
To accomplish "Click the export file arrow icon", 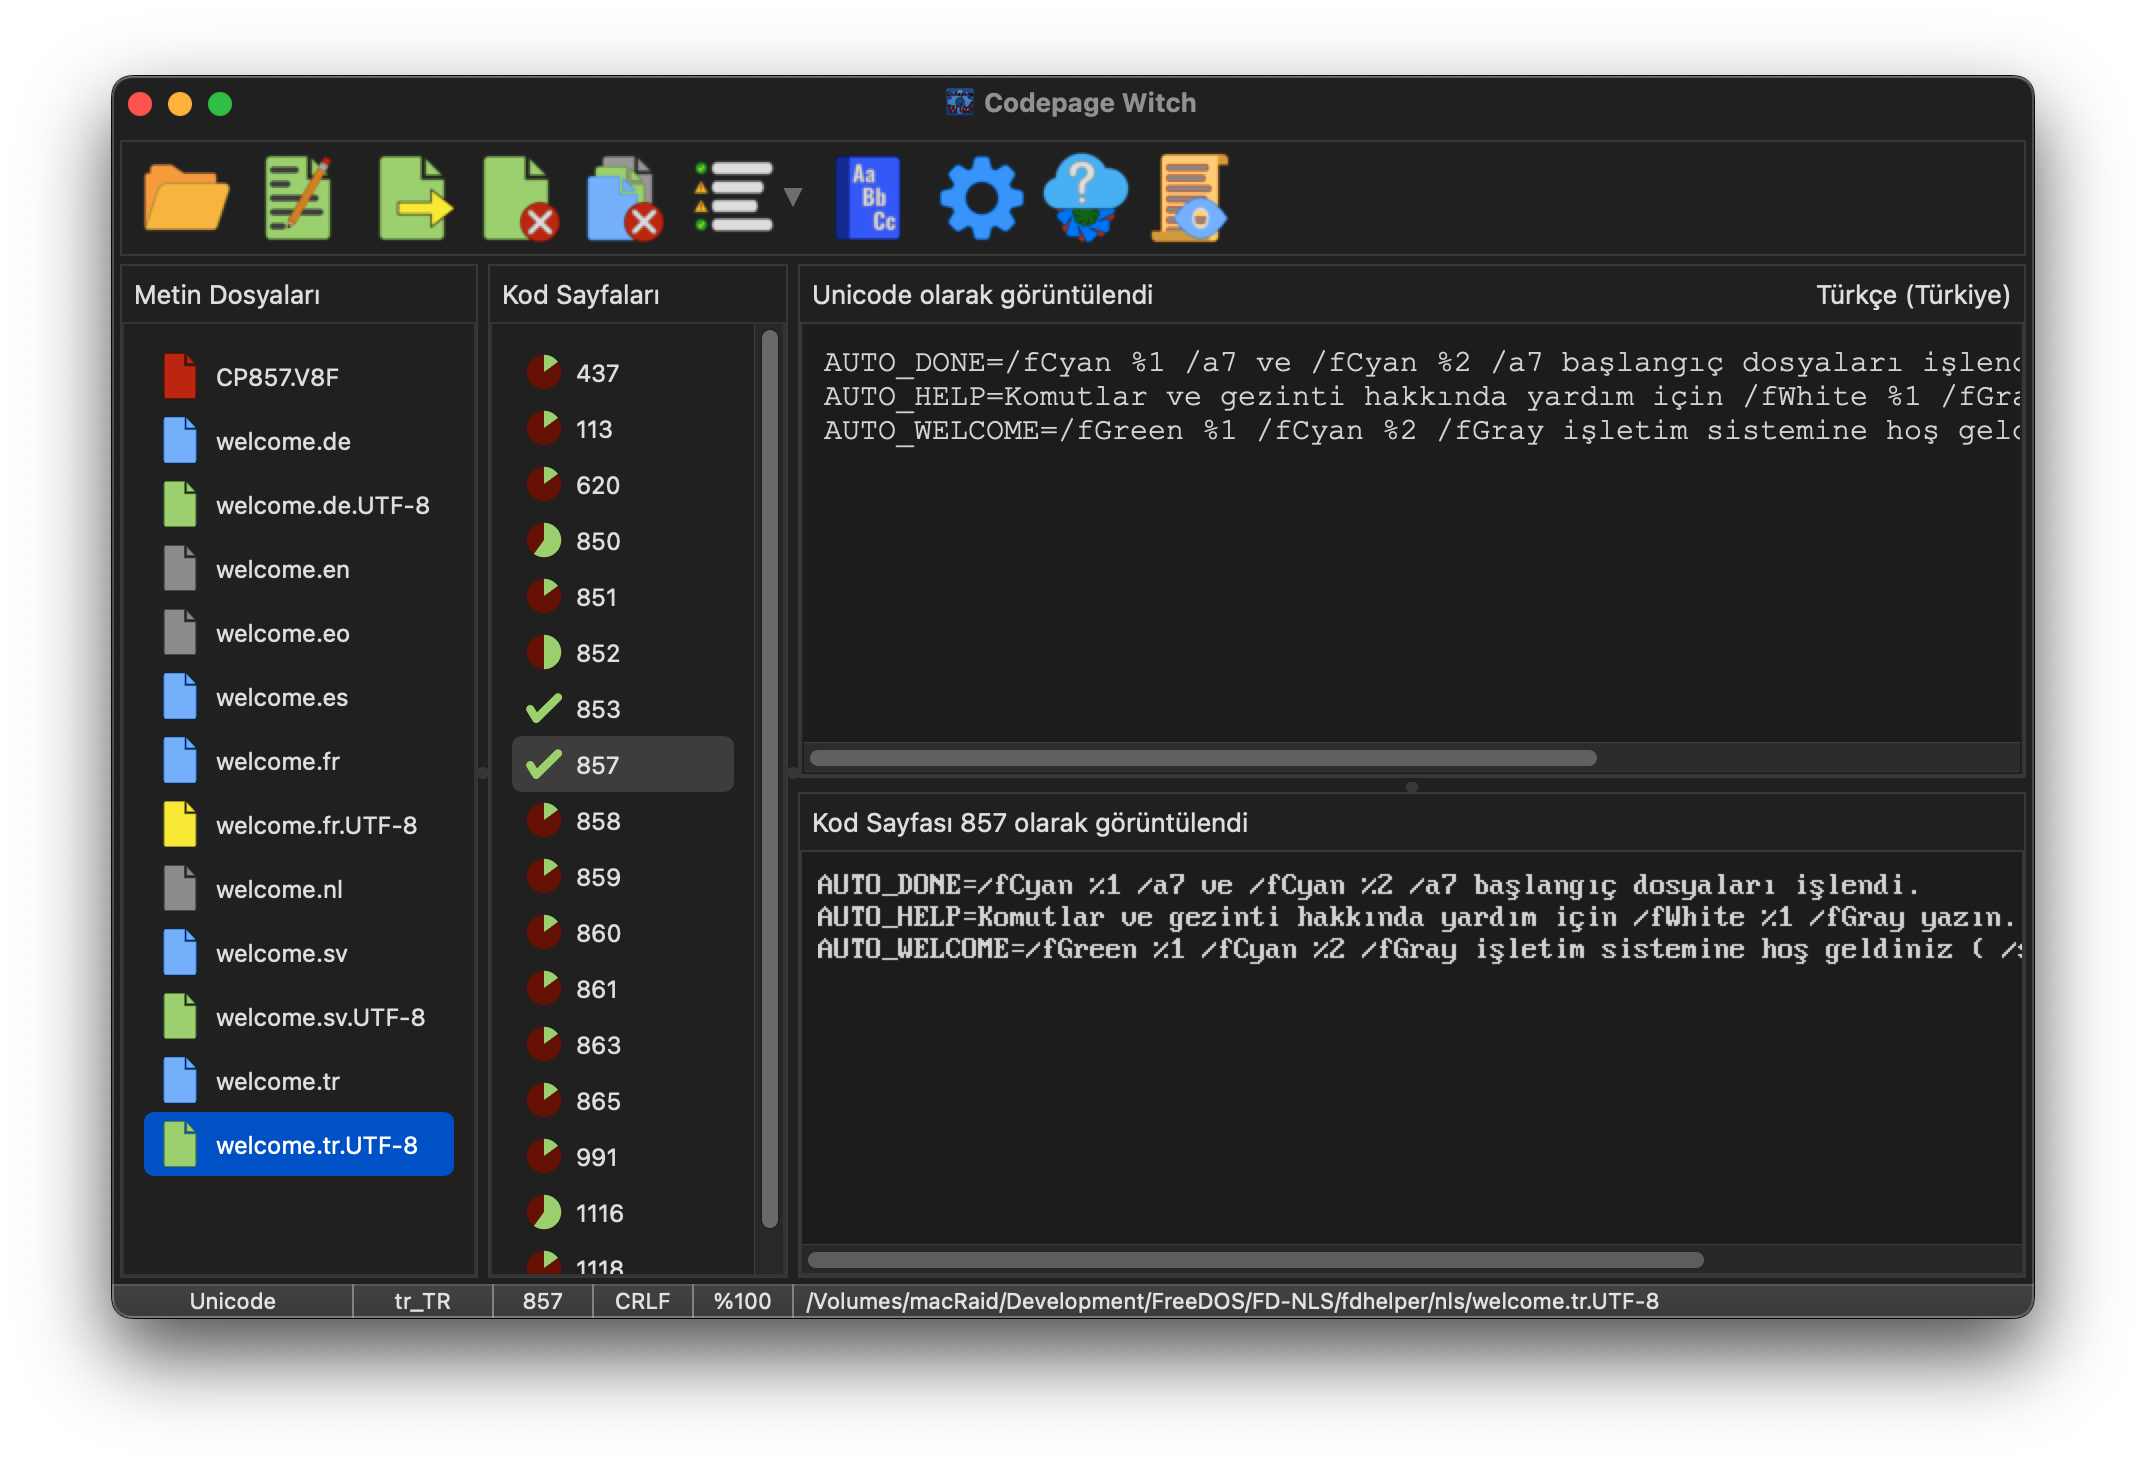I will click(414, 198).
